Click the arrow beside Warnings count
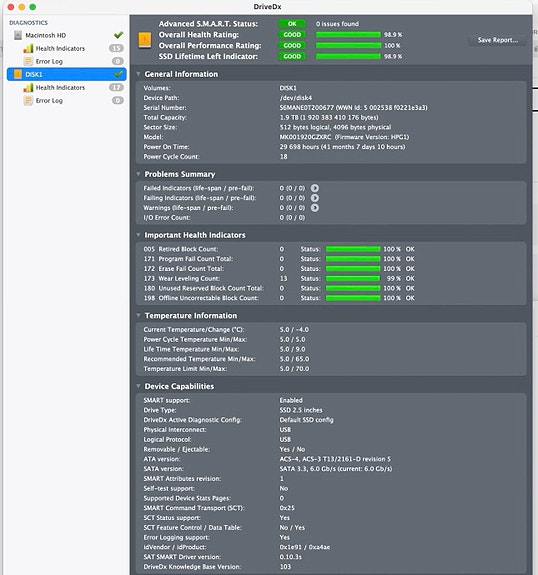The height and width of the screenshot is (575, 538). [315, 208]
